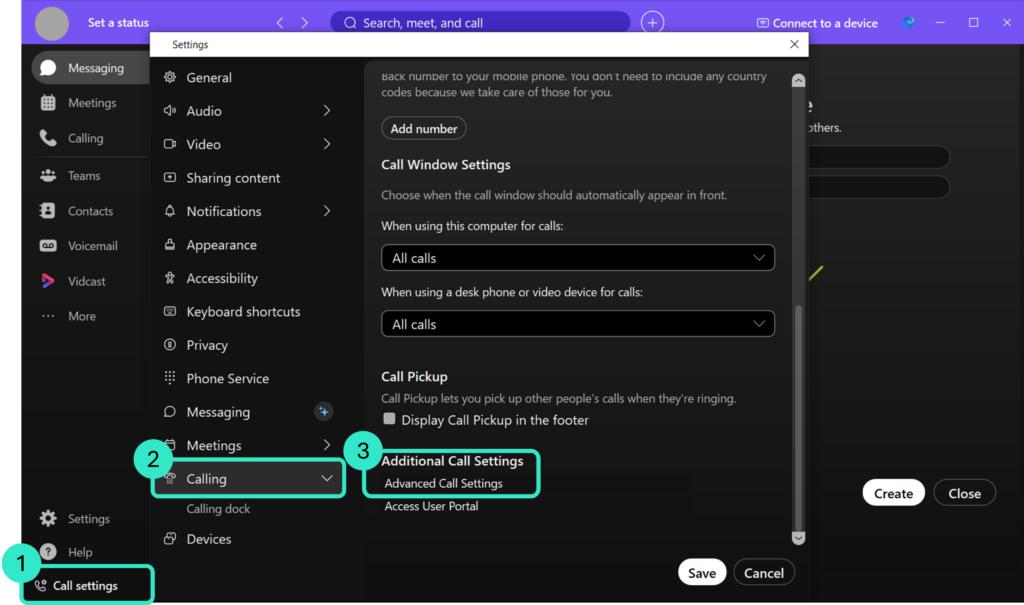Viewport: 1024px width, 605px height.
Task: Enable Display Call Pickup in the footer
Action: click(x=389, y=419)
